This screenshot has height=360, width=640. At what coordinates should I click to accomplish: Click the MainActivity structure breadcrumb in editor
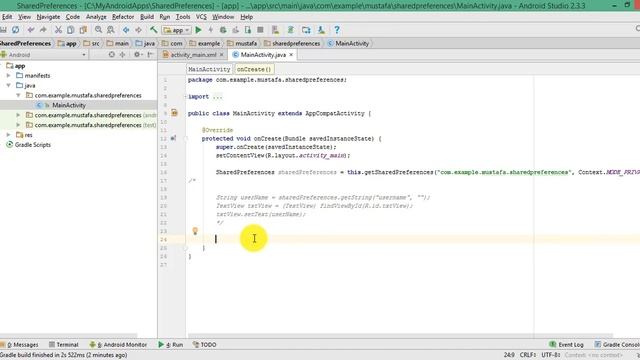209,69
